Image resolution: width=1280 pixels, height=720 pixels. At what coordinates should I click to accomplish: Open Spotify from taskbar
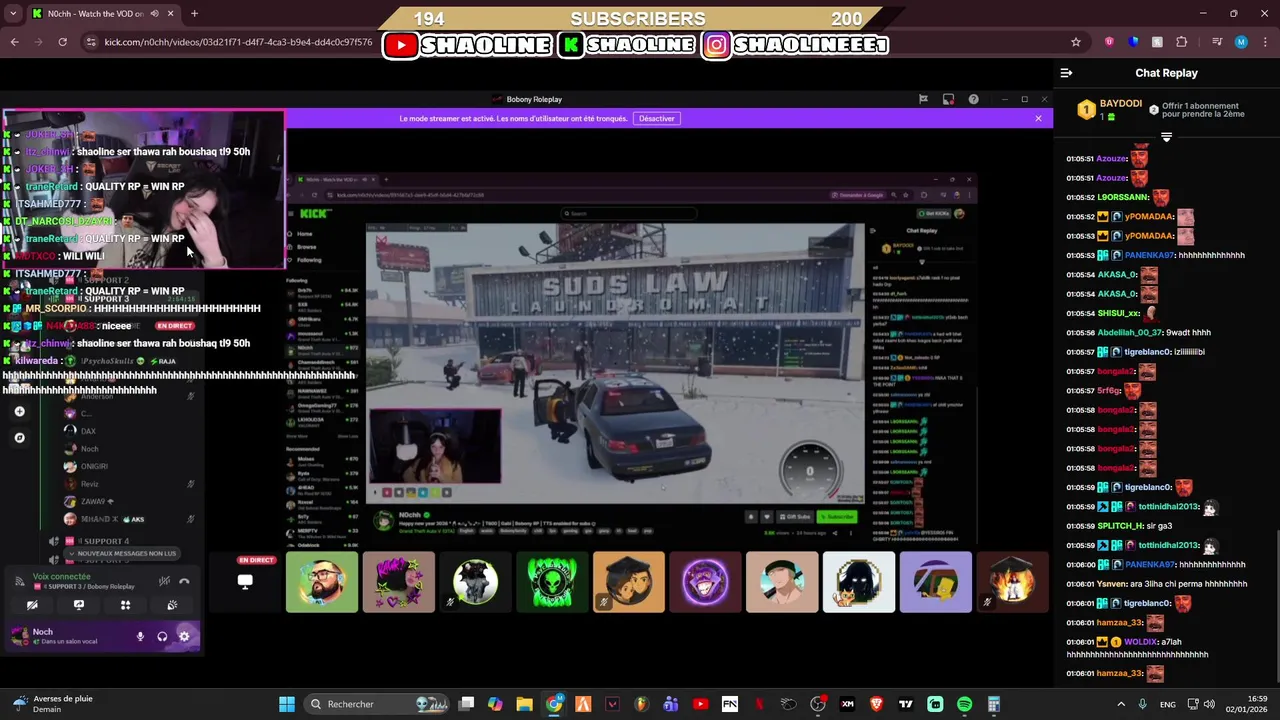click(964, 704)
